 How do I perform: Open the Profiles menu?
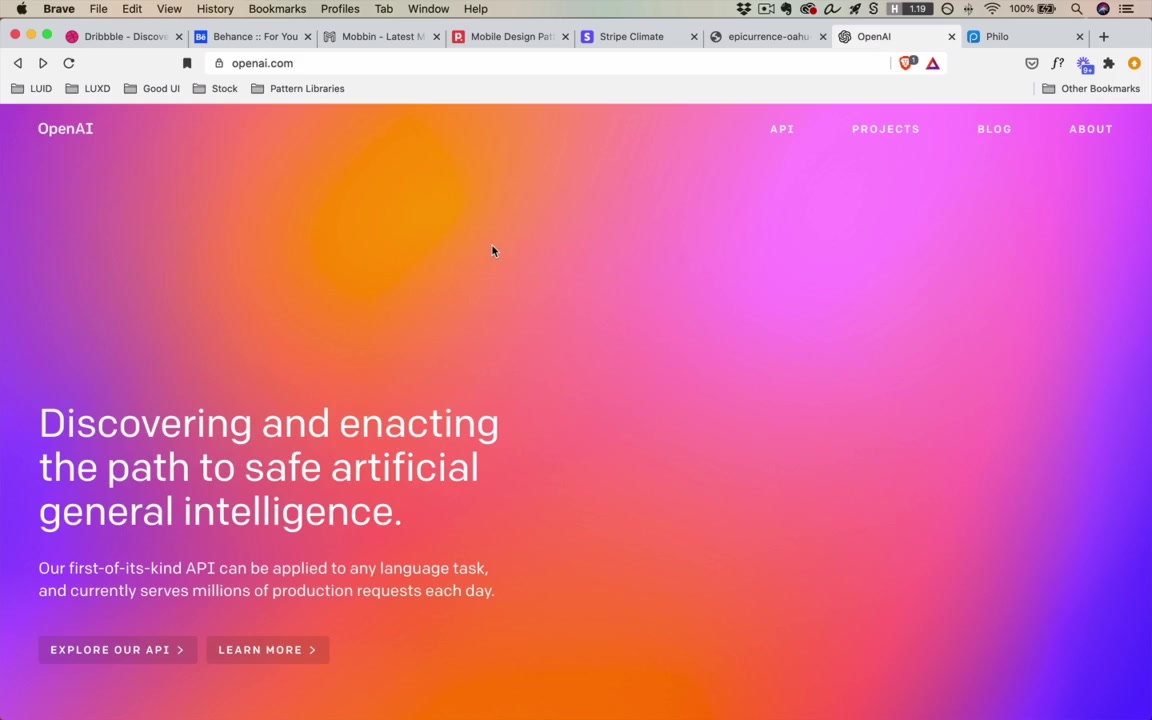tap(340, 9)
